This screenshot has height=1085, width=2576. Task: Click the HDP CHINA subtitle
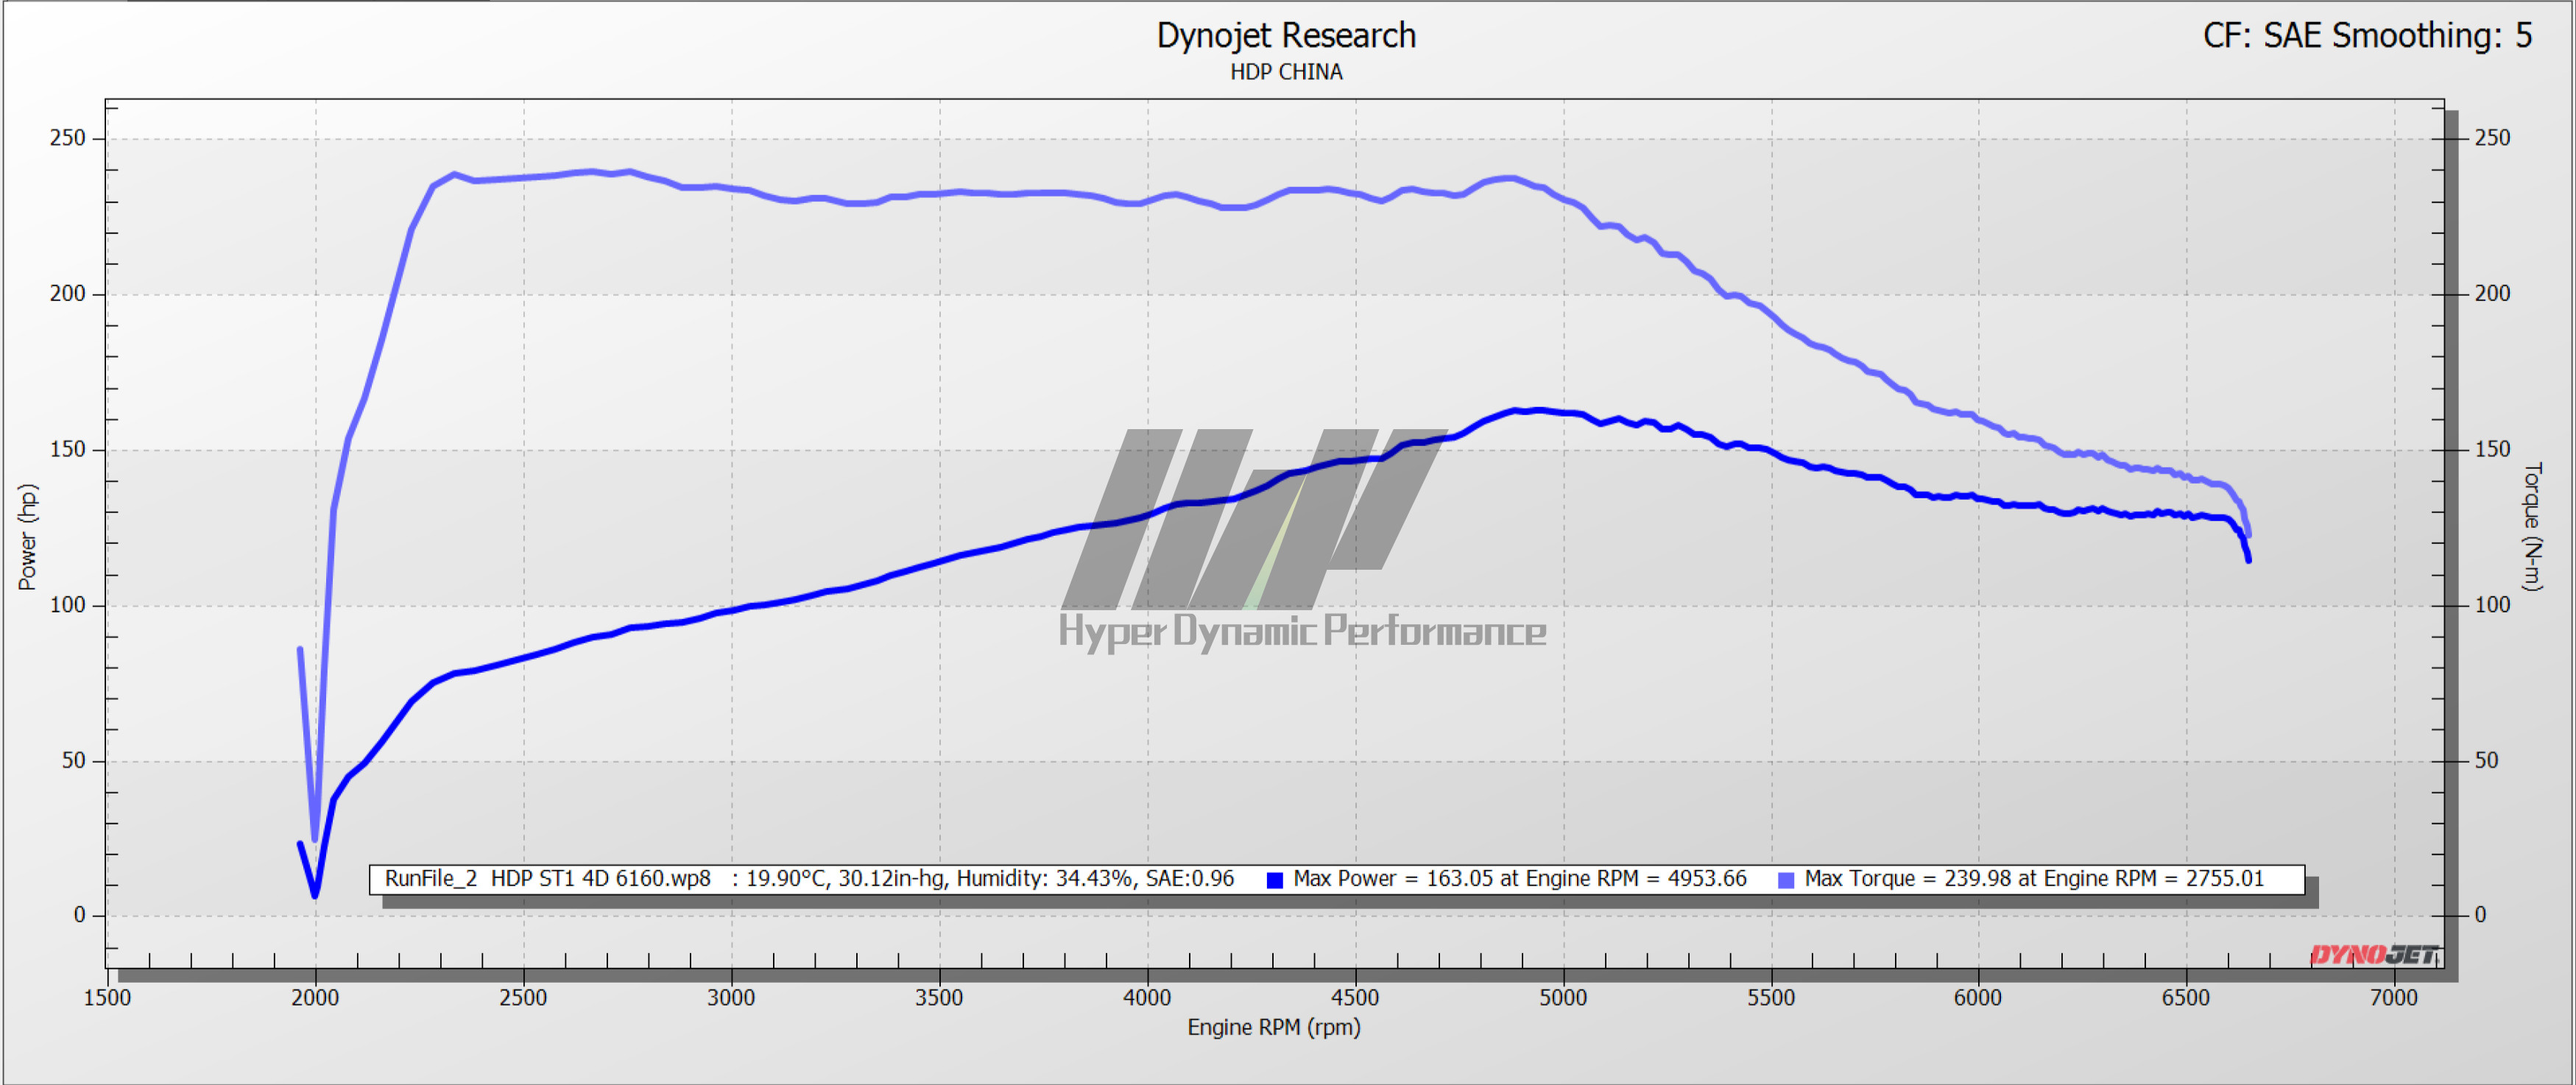(1286, 72)
